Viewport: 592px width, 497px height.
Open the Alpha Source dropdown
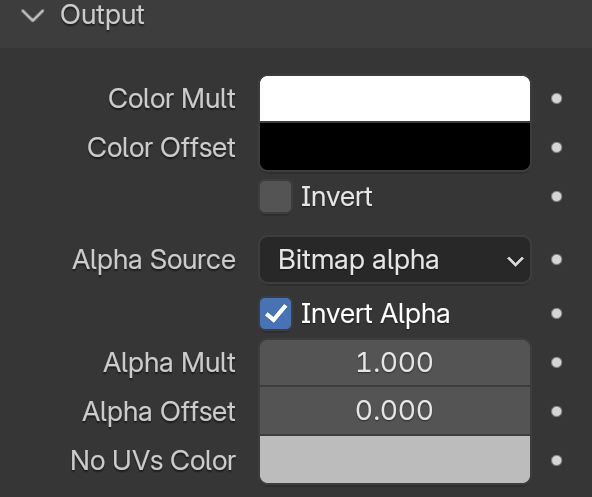395,260
